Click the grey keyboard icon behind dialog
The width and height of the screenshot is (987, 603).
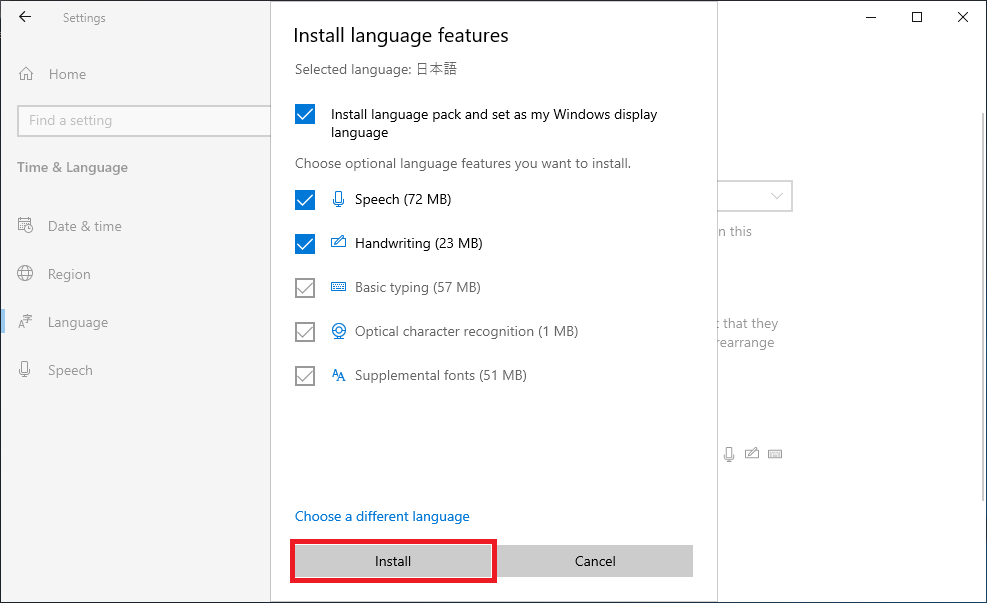coord(775,454)
